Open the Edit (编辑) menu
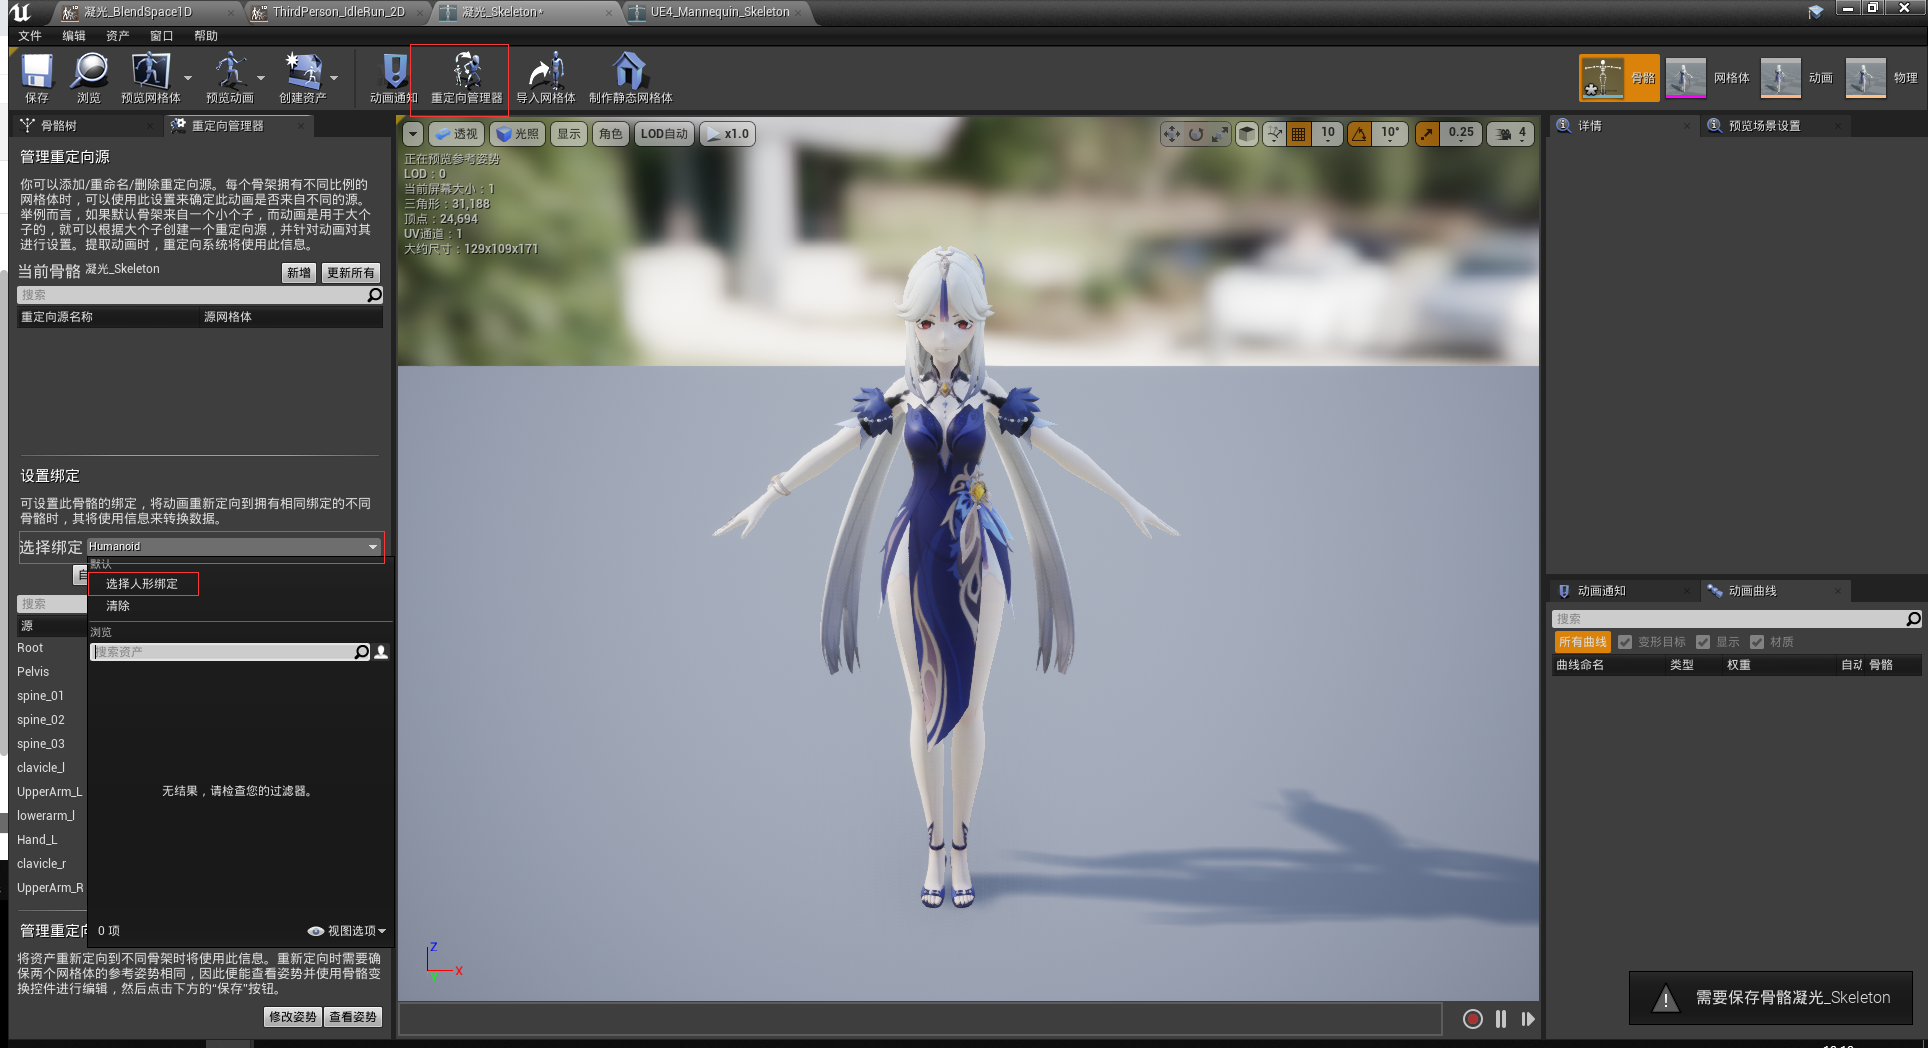1928x1048 pixels. click(x=74, y=36)
